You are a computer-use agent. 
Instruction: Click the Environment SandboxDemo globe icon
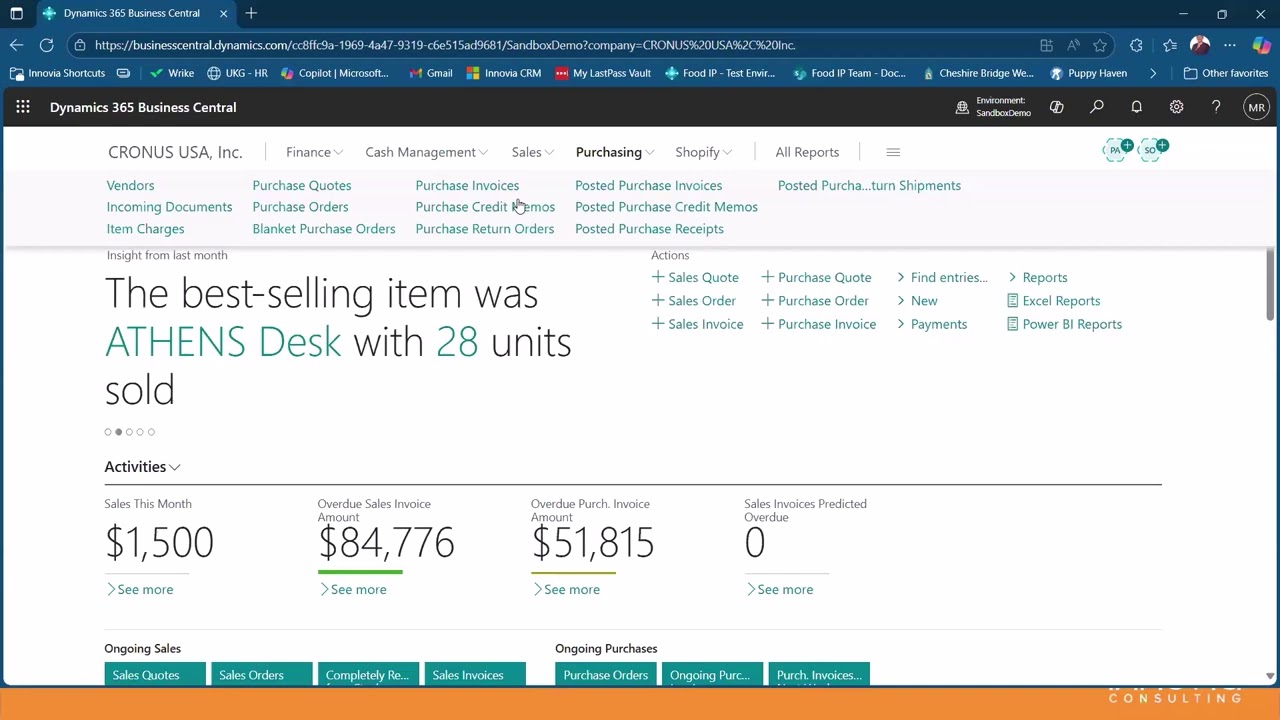point(962,107)
